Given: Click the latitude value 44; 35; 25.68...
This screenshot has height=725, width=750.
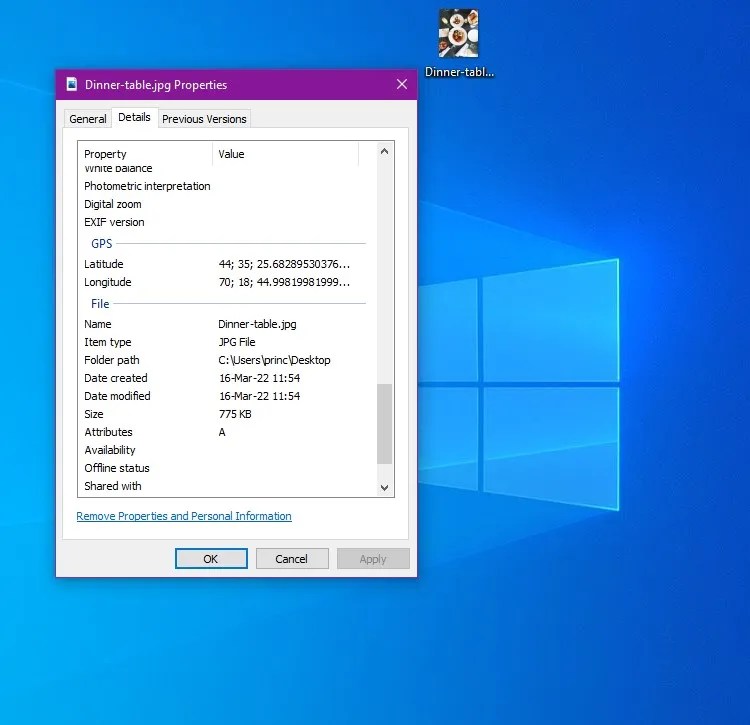Looking at the screenshot, I should [x=284, y=264].
